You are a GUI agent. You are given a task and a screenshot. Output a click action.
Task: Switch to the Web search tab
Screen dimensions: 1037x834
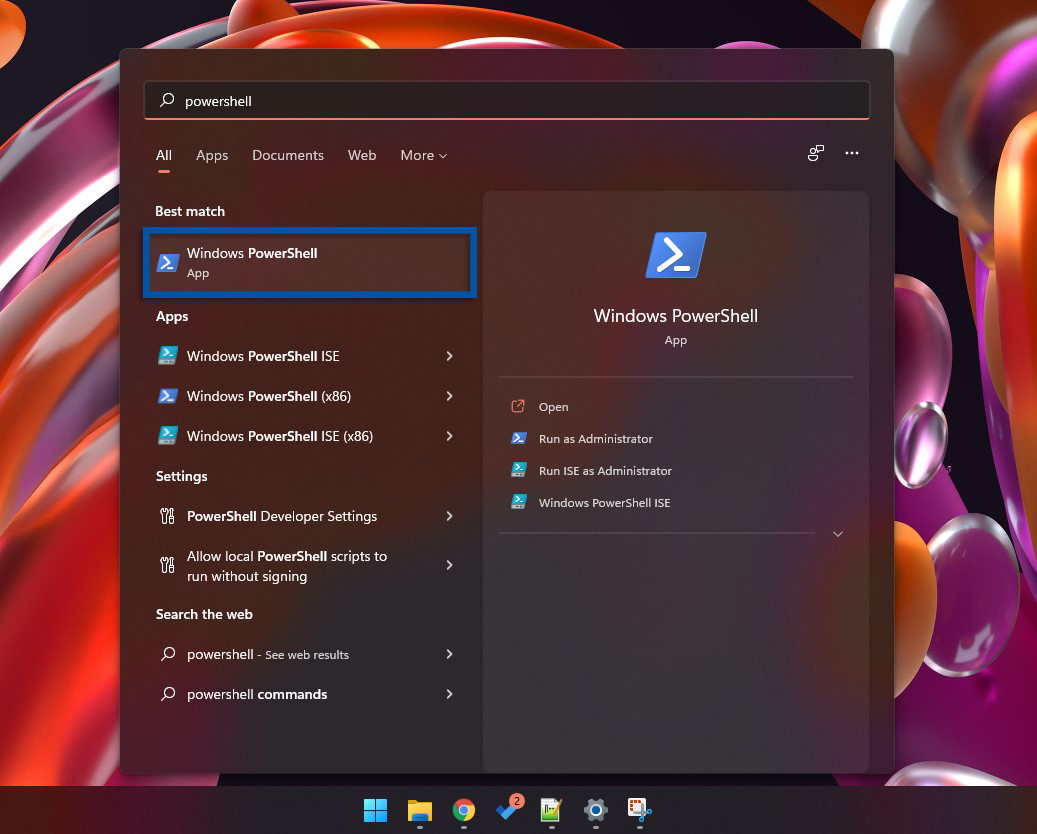362,155
